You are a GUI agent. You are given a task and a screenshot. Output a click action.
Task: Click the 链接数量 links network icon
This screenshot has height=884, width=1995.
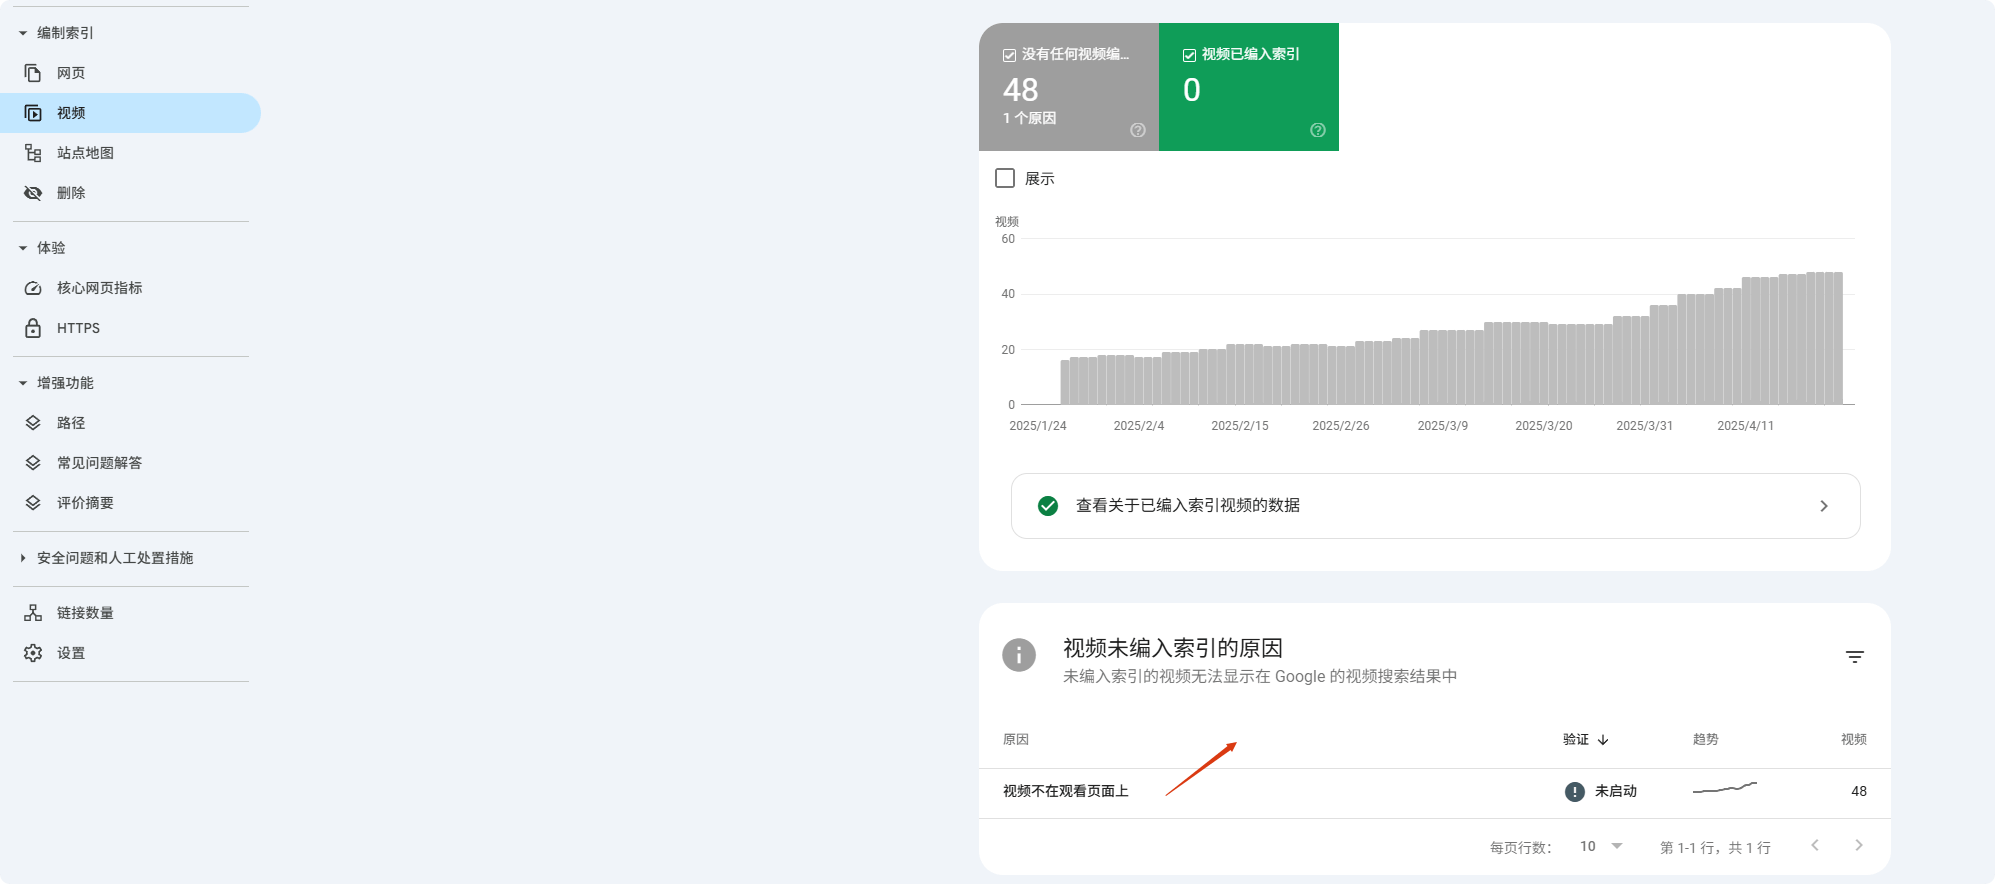(x=33, y=613)
